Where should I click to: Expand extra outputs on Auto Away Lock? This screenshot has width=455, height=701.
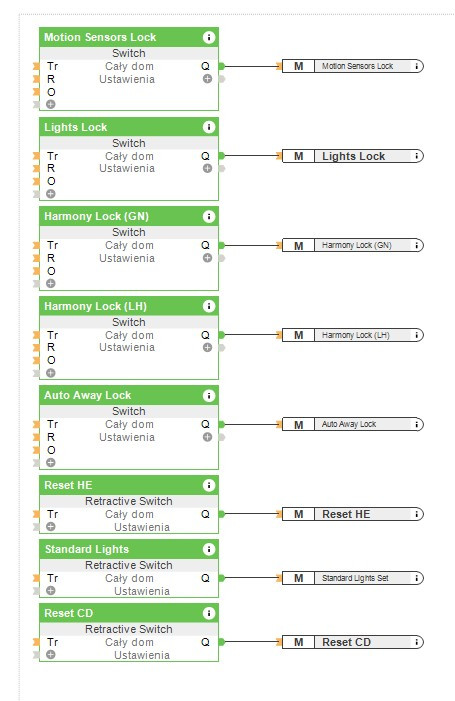point(207,437)
